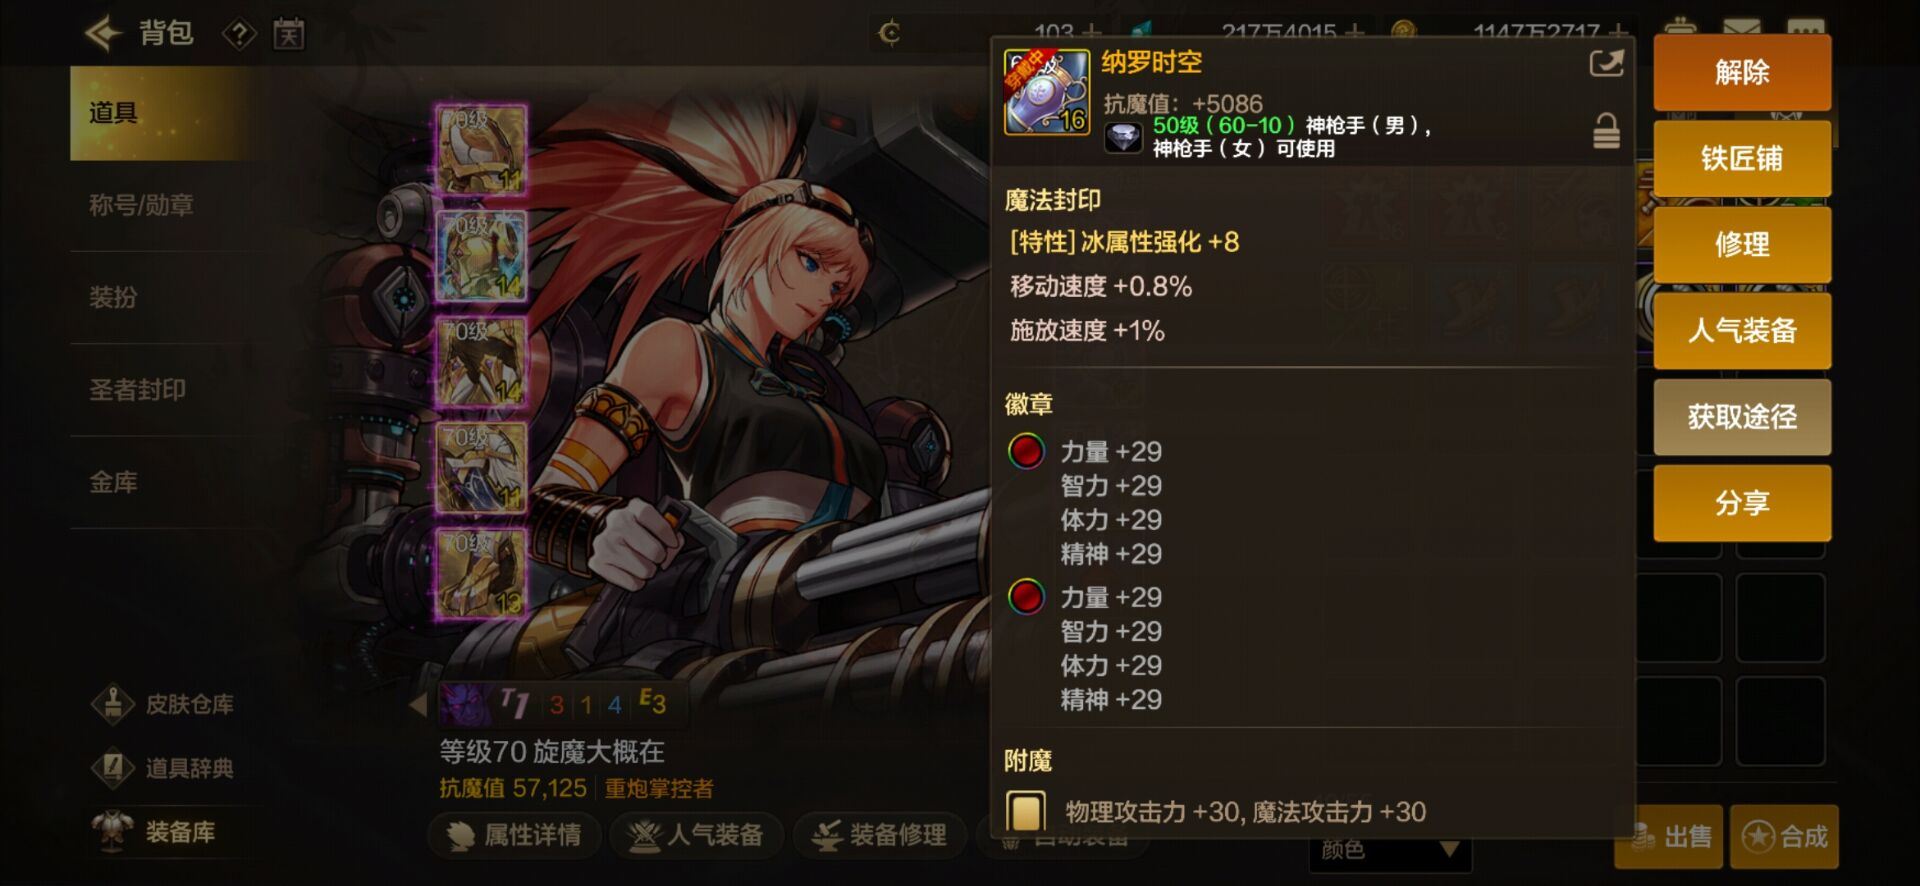Switch to the 称号/勋章 tab
Viewport: 1920px width, 886px height.
141,205
